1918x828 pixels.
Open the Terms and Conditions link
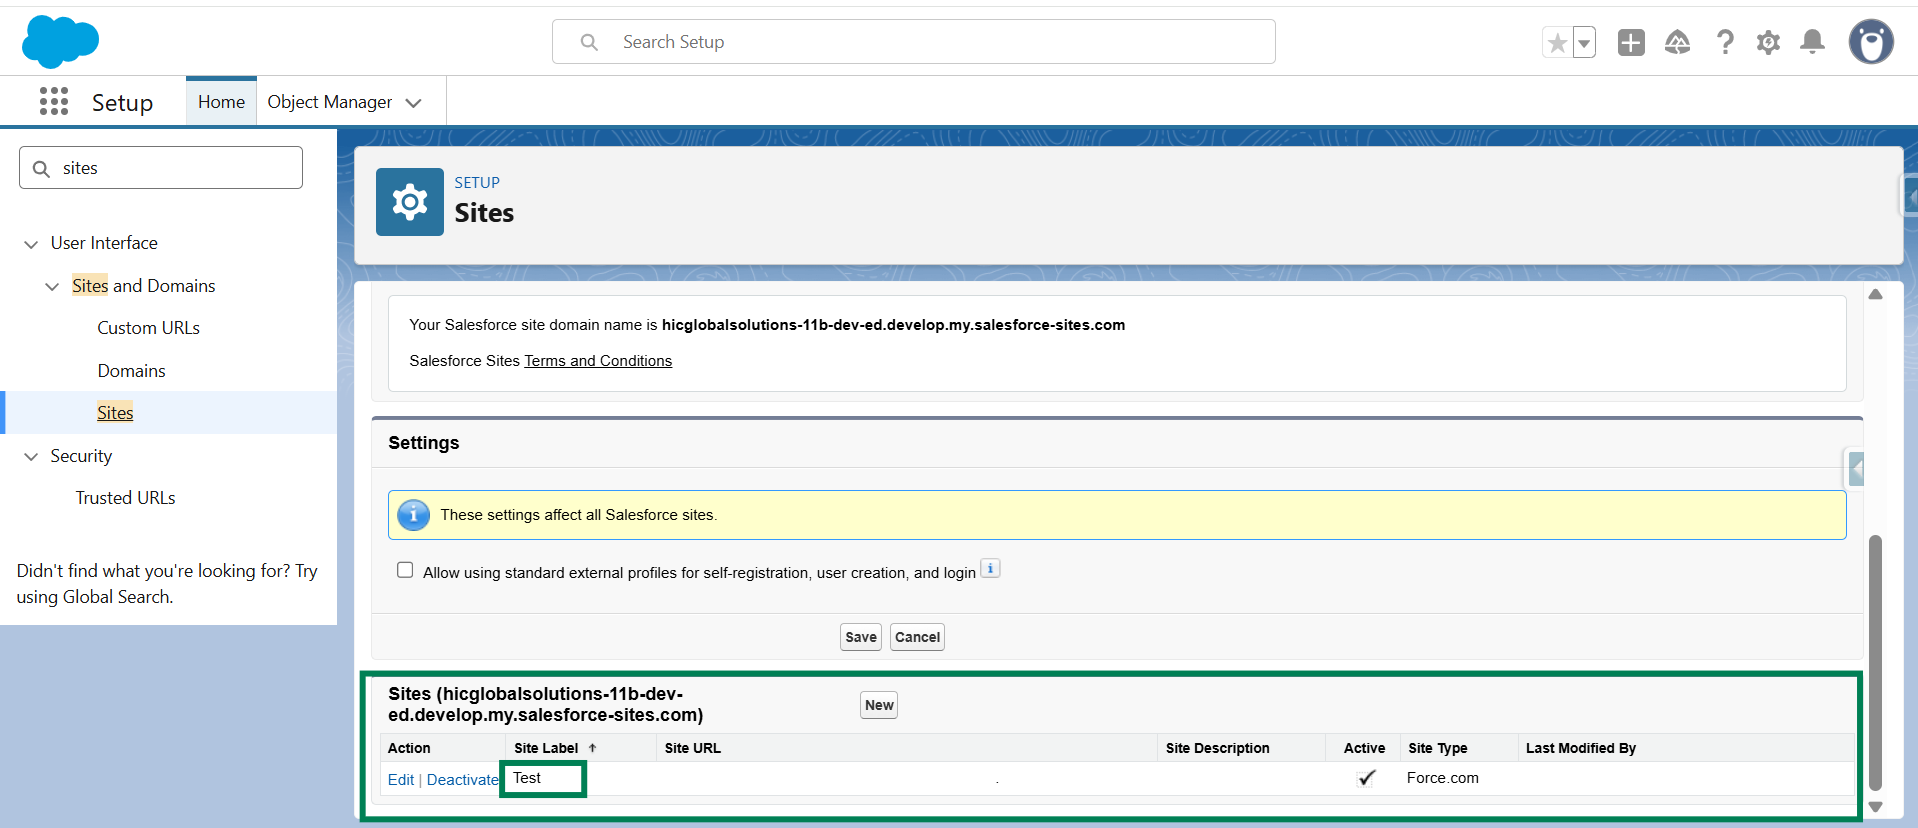[598, 361]
